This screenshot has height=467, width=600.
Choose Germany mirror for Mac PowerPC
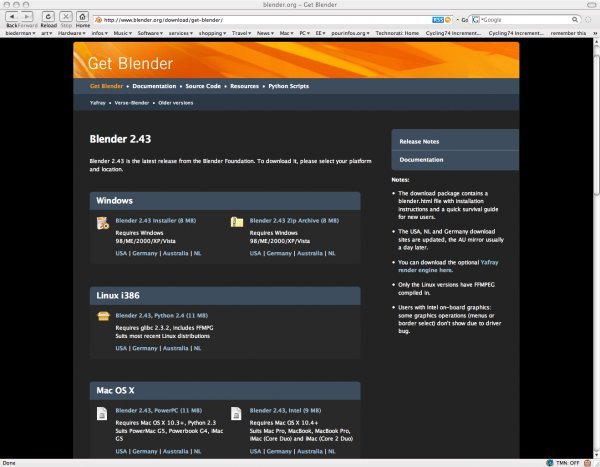click(145, 451)
